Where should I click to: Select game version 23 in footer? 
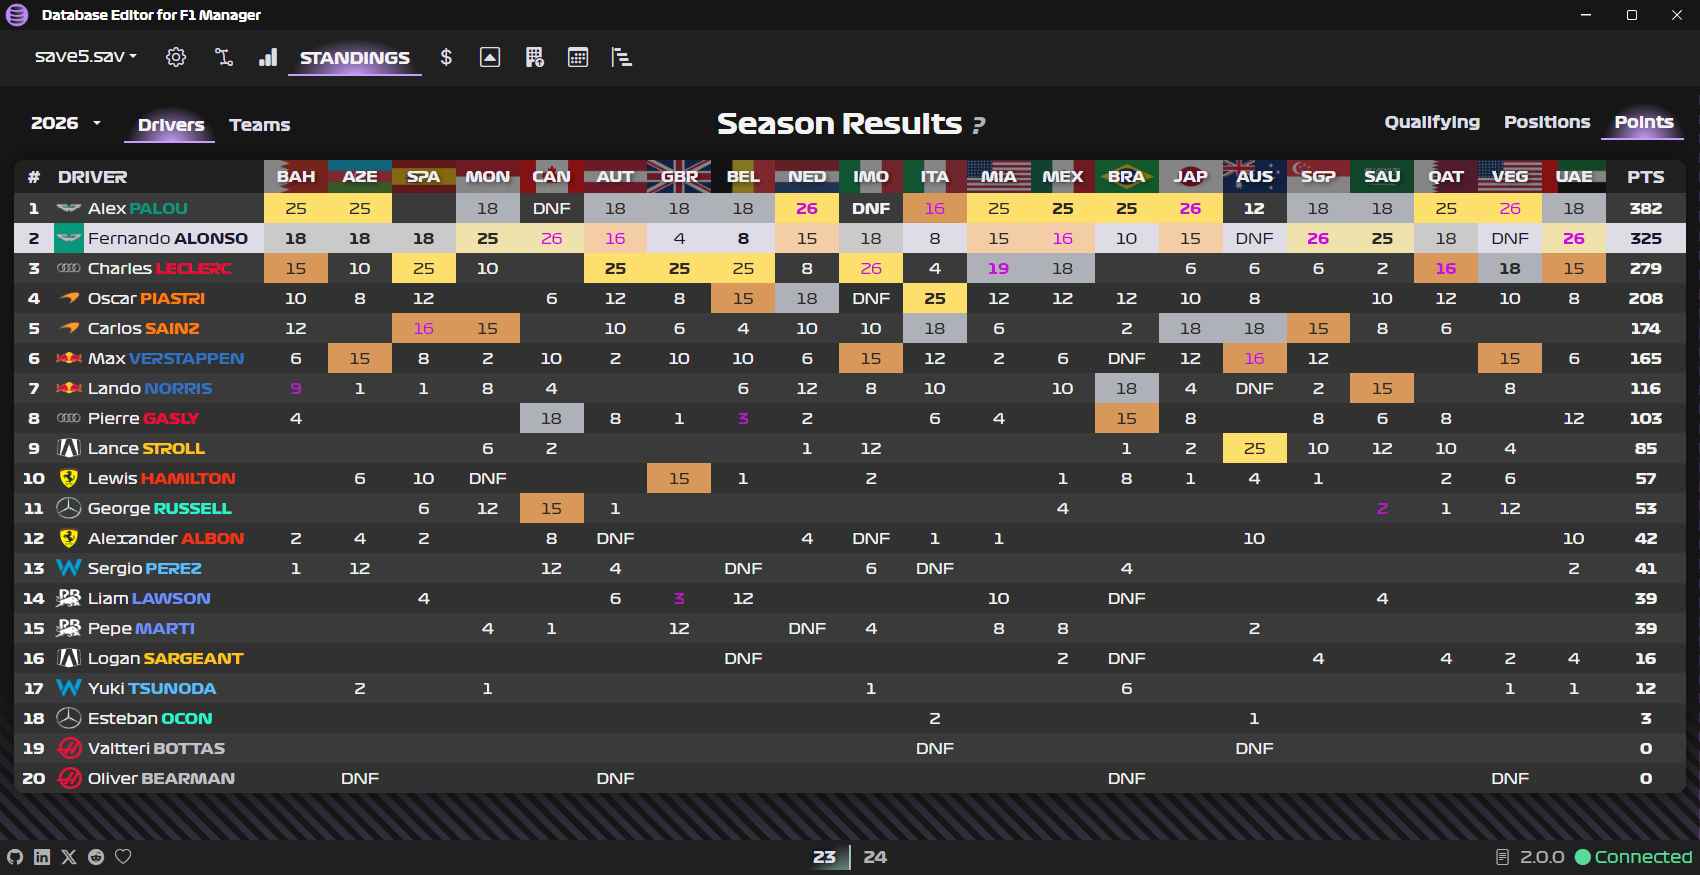point(824,857)
